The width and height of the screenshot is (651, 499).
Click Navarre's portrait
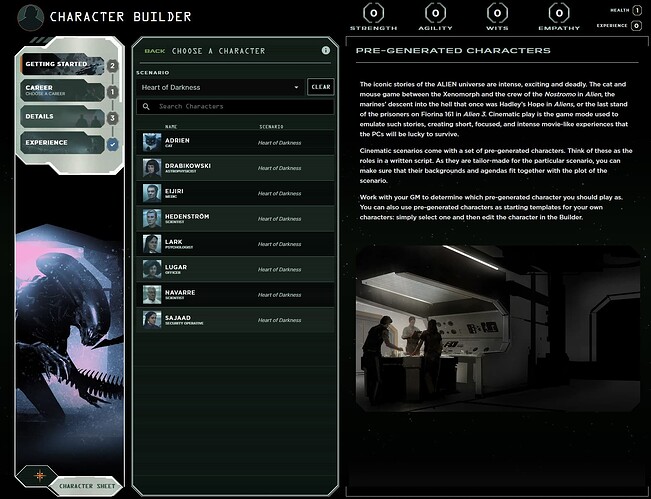pos(152,294)
